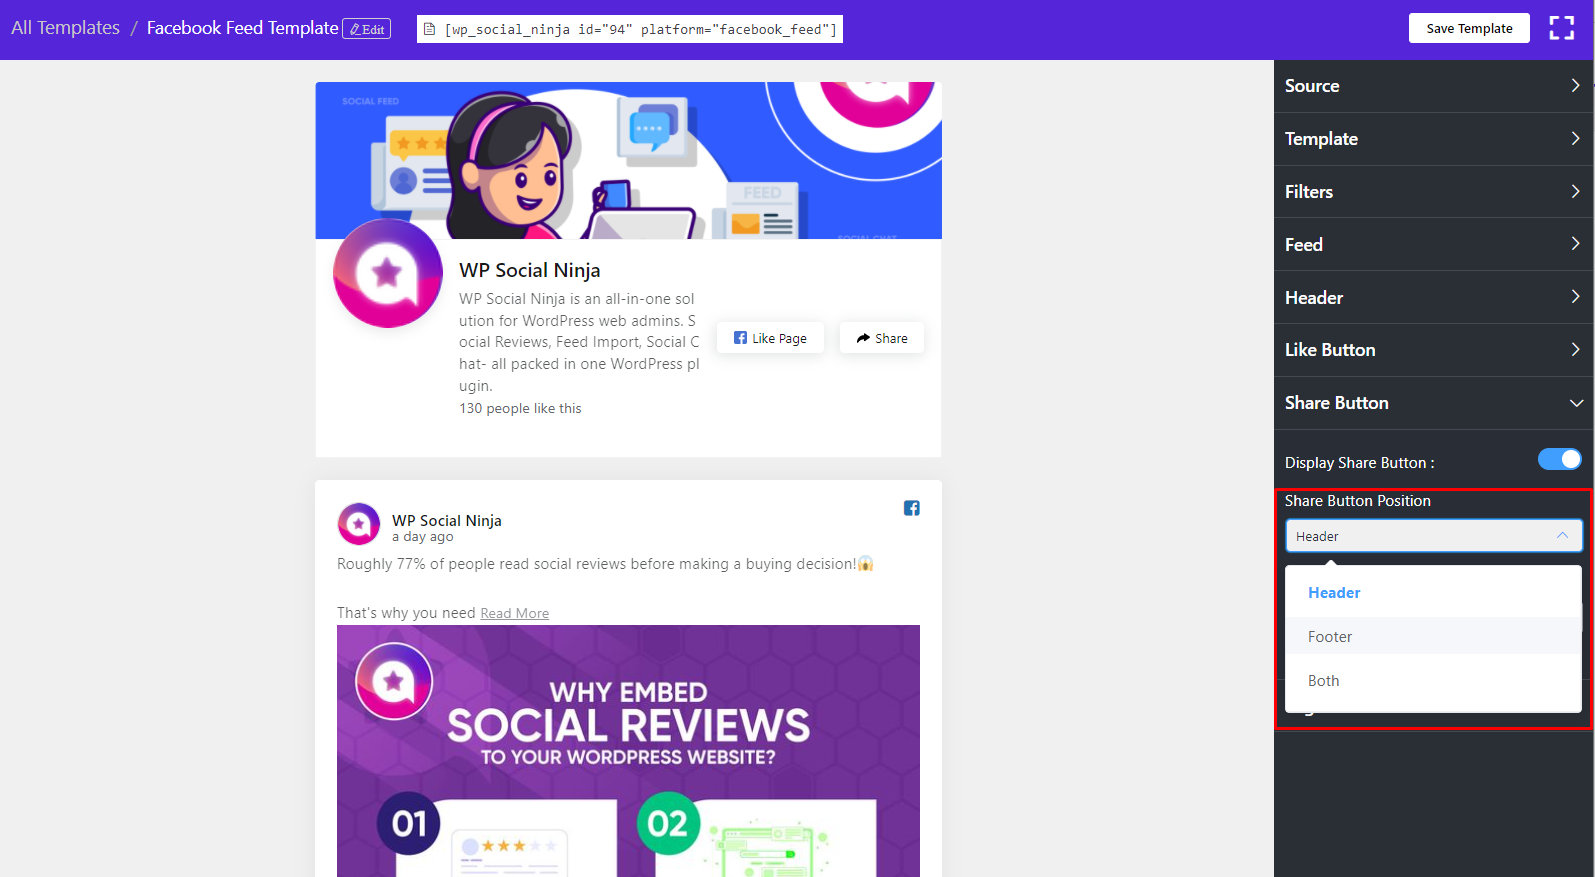This screenshot has height=877, width=1595.
Task: Click the 'a day ago' timestamp
Action: 423,537
